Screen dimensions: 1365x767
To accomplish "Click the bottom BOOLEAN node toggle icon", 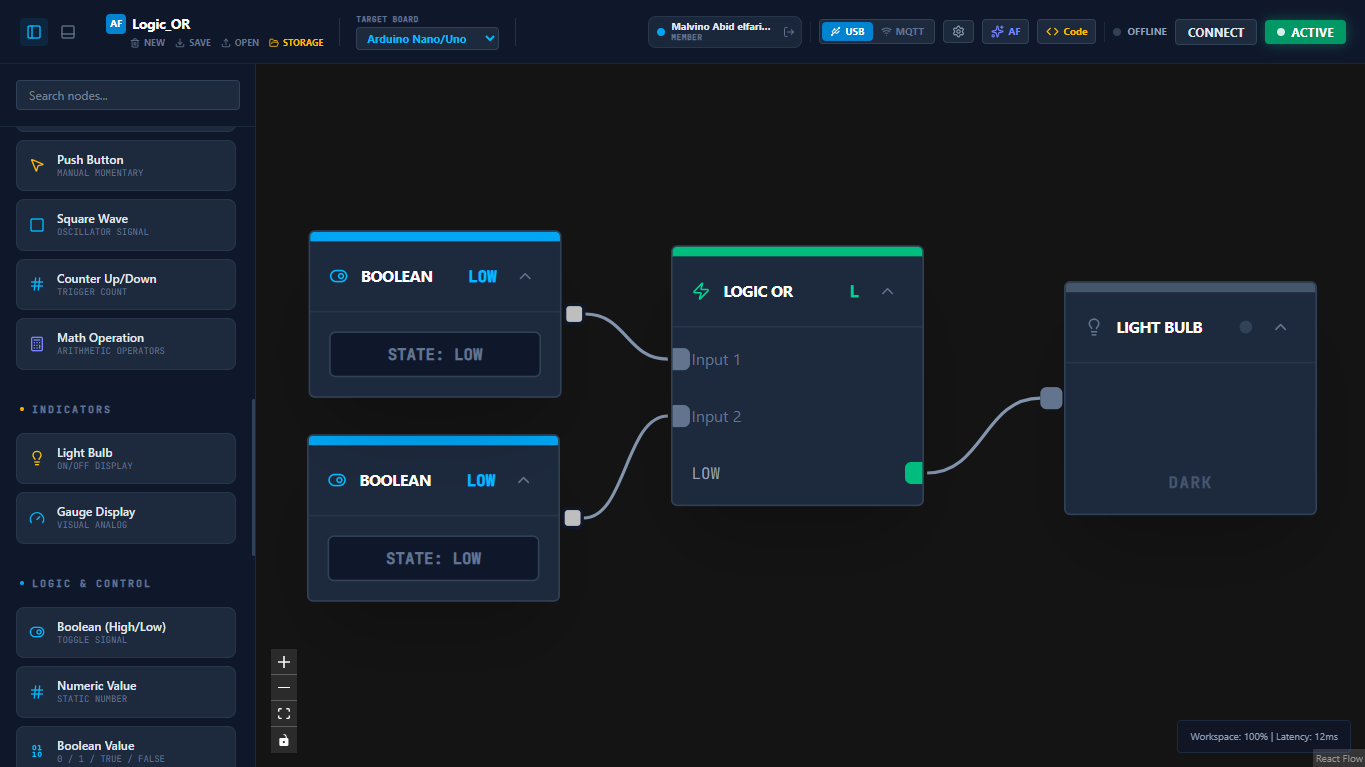I will 338,480.
